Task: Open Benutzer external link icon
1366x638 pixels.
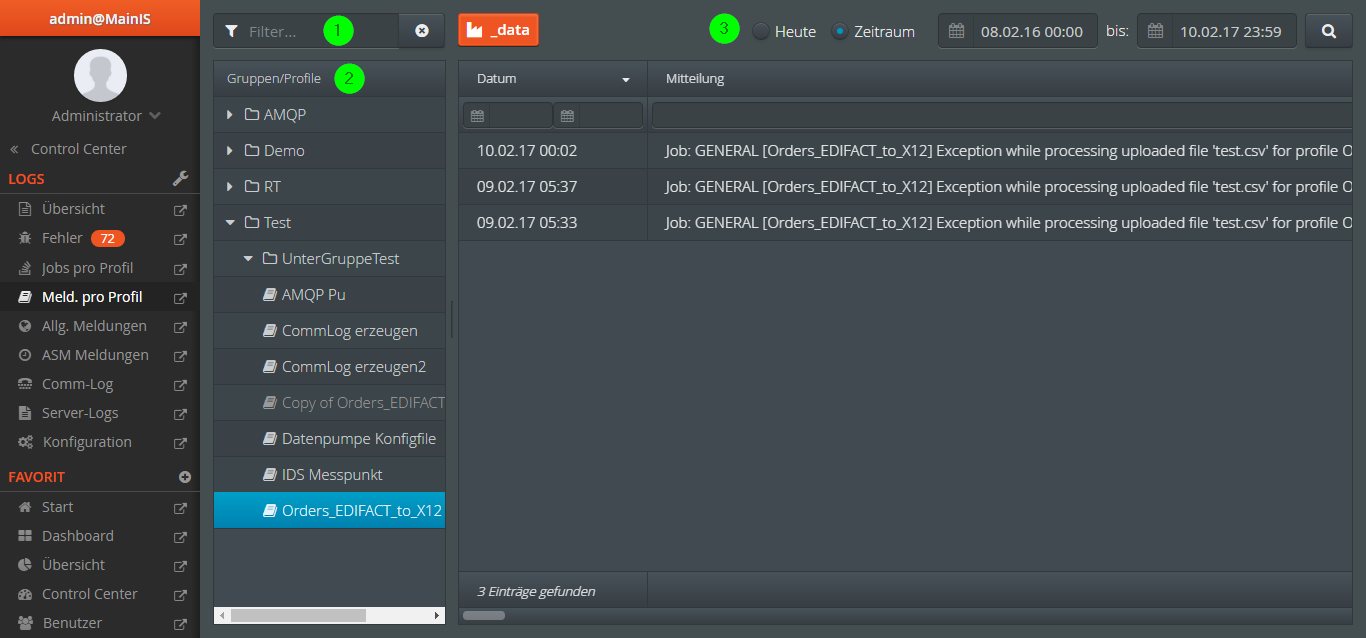Action: (x=181, y=623)
